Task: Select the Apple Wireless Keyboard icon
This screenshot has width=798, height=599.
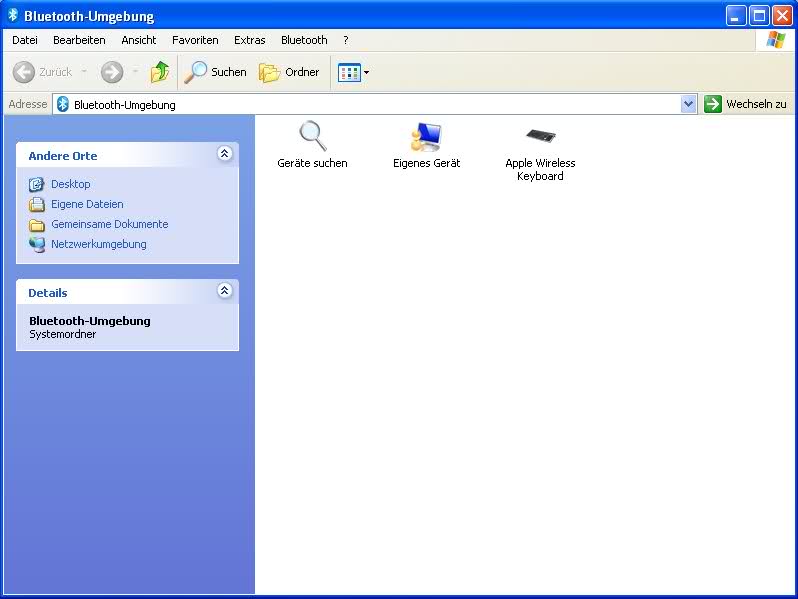Action: pyautogui.click(x=540, y=135)
